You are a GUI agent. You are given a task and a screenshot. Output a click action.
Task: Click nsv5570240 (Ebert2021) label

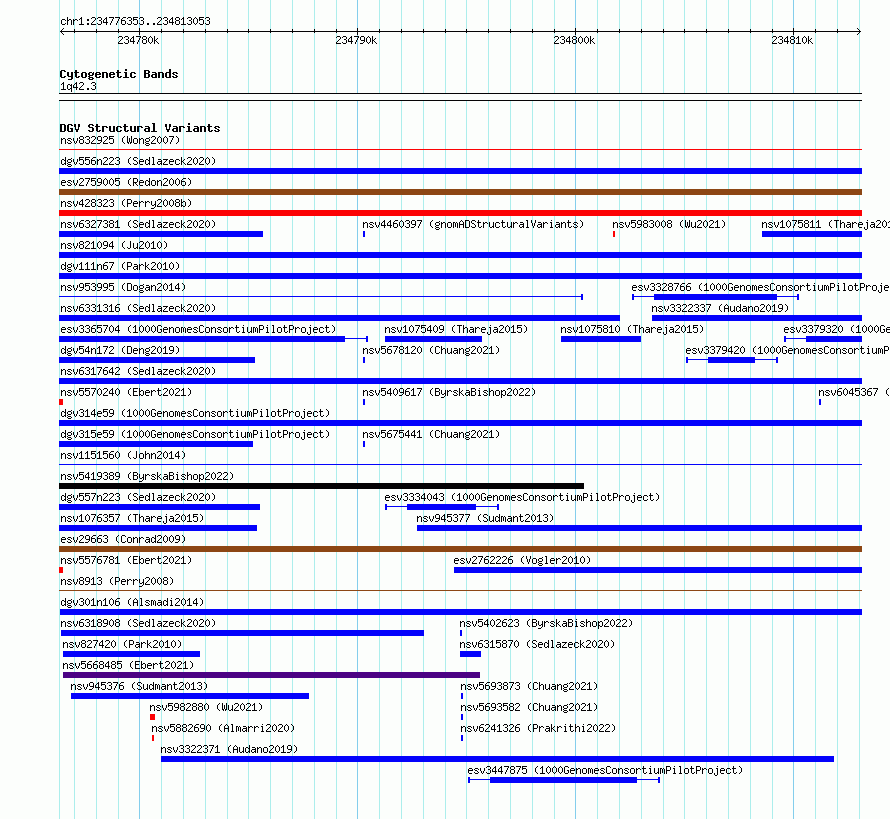[x=126, y=392]
